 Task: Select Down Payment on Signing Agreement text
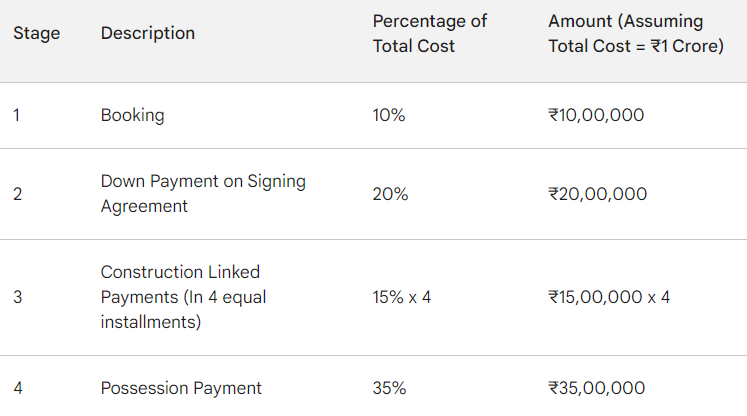pyautogui.click(x=203, y=194)
